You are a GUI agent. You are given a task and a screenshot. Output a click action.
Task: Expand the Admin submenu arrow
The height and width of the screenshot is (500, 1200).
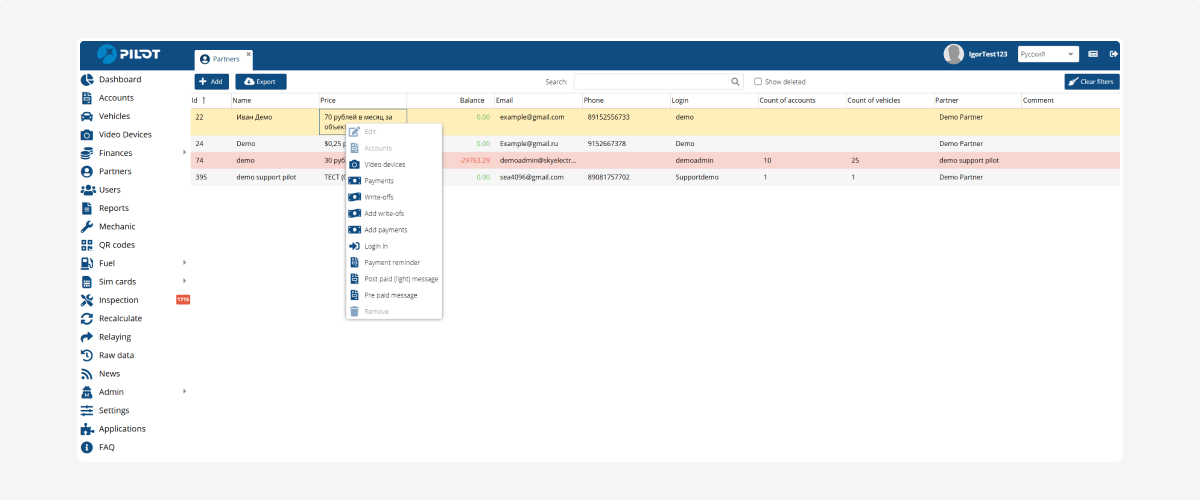pos(184,392)
